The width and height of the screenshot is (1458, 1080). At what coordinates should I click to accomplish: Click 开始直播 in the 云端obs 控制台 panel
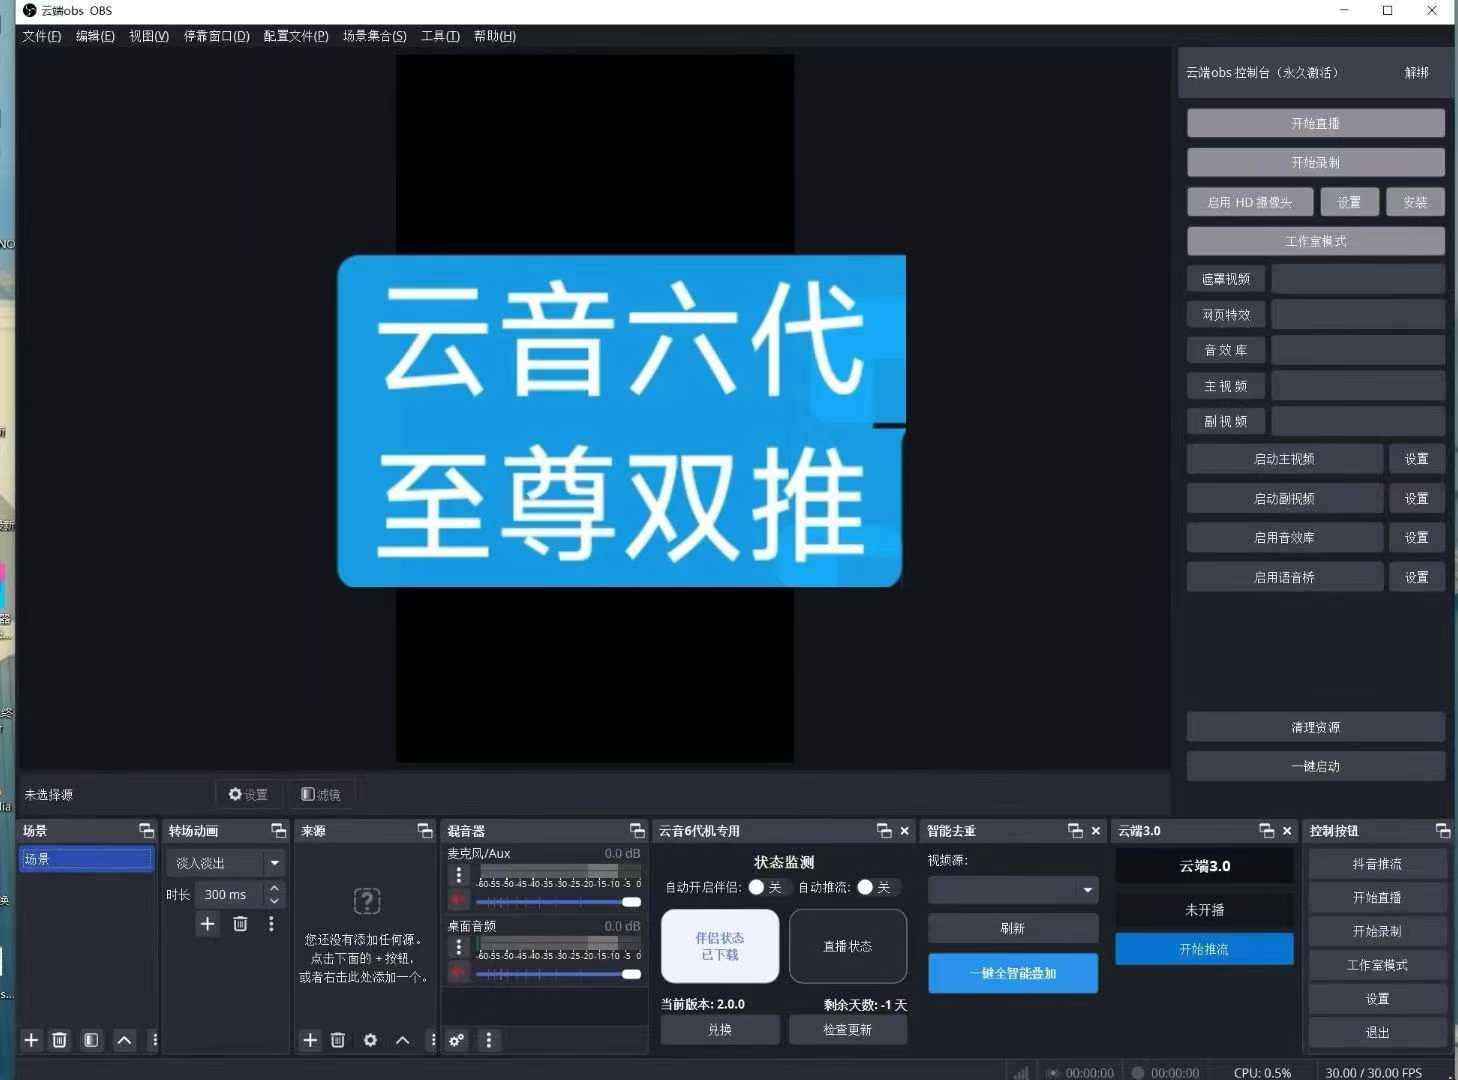1315,123
